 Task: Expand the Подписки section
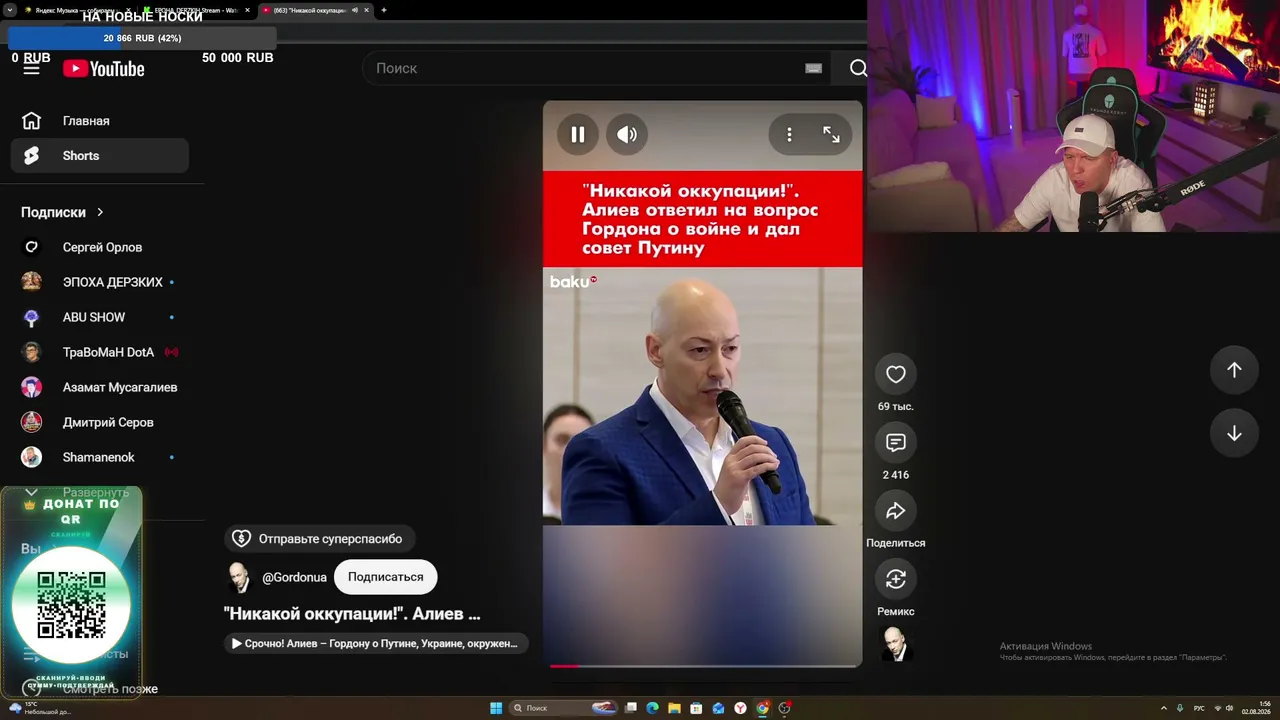[63, 212]
